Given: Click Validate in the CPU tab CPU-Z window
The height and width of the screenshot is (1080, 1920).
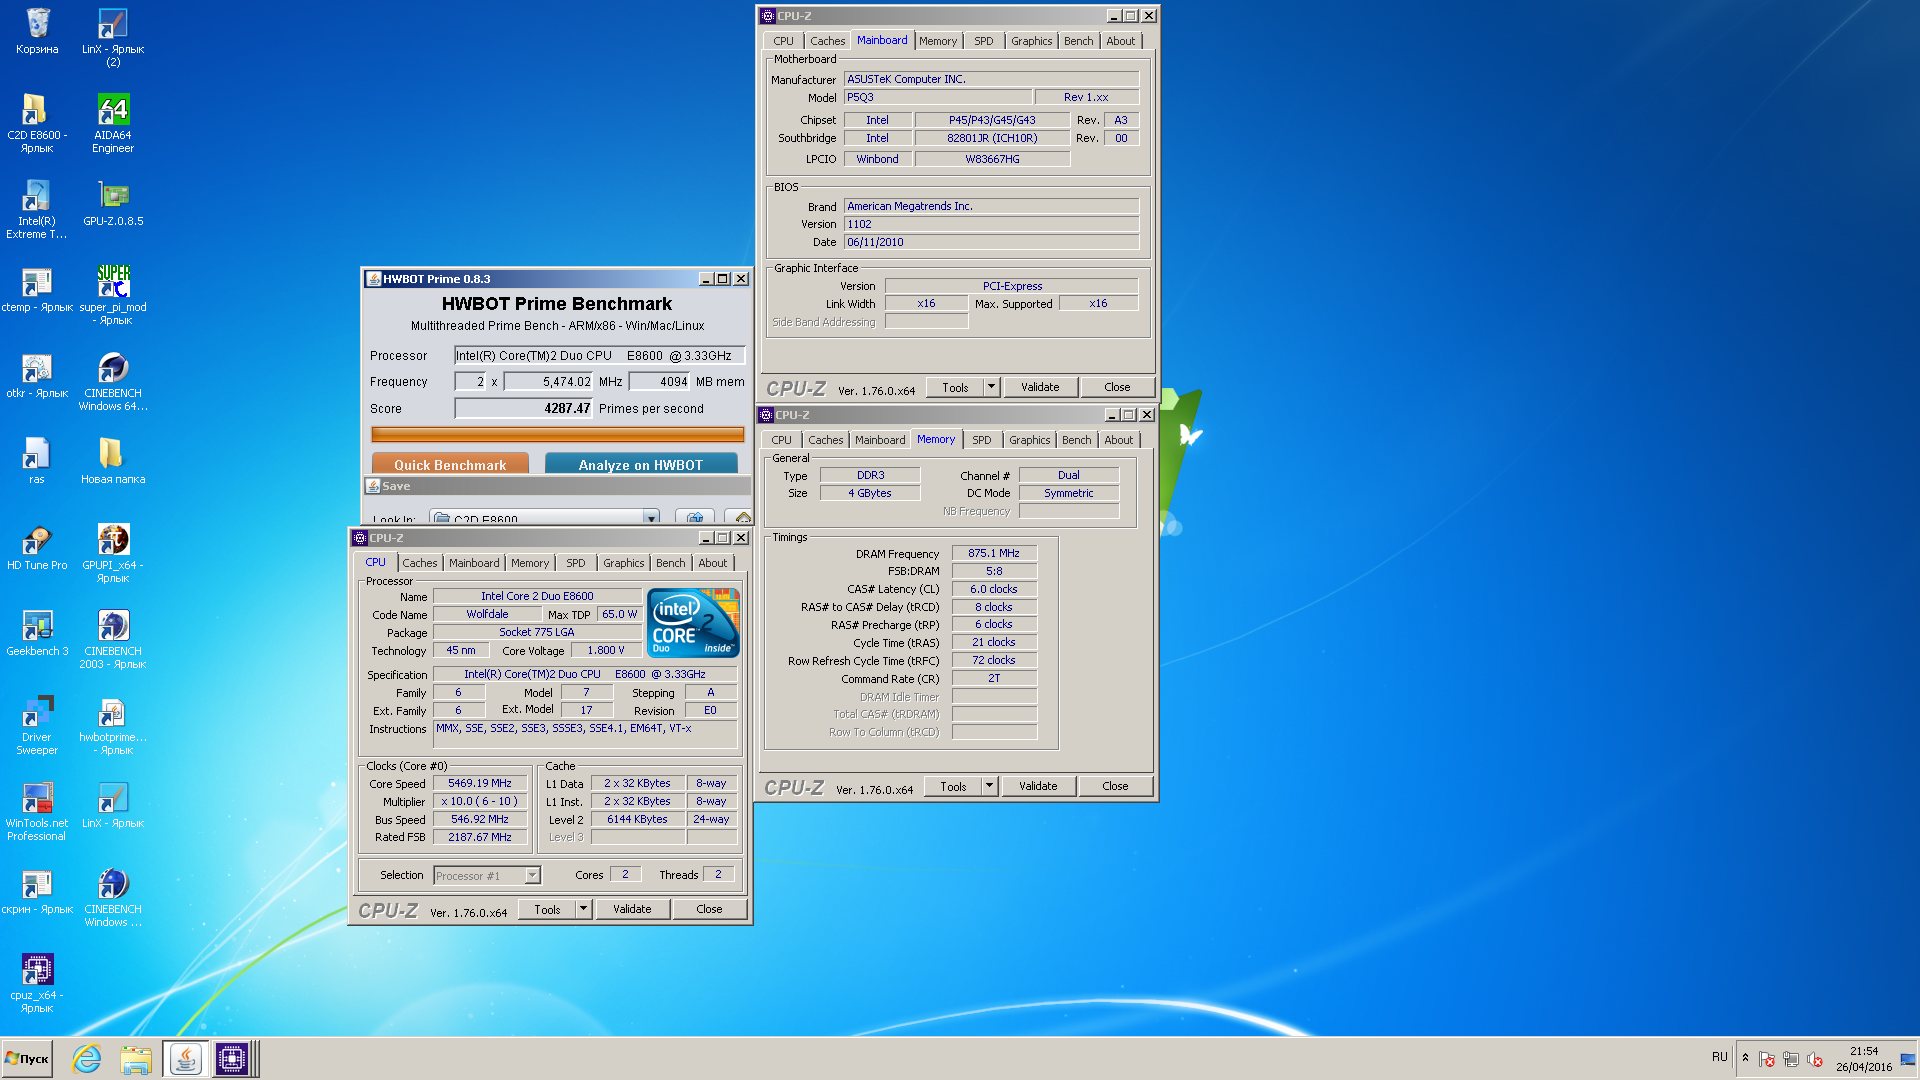Looking at the screenshot, I should point(632,910).
